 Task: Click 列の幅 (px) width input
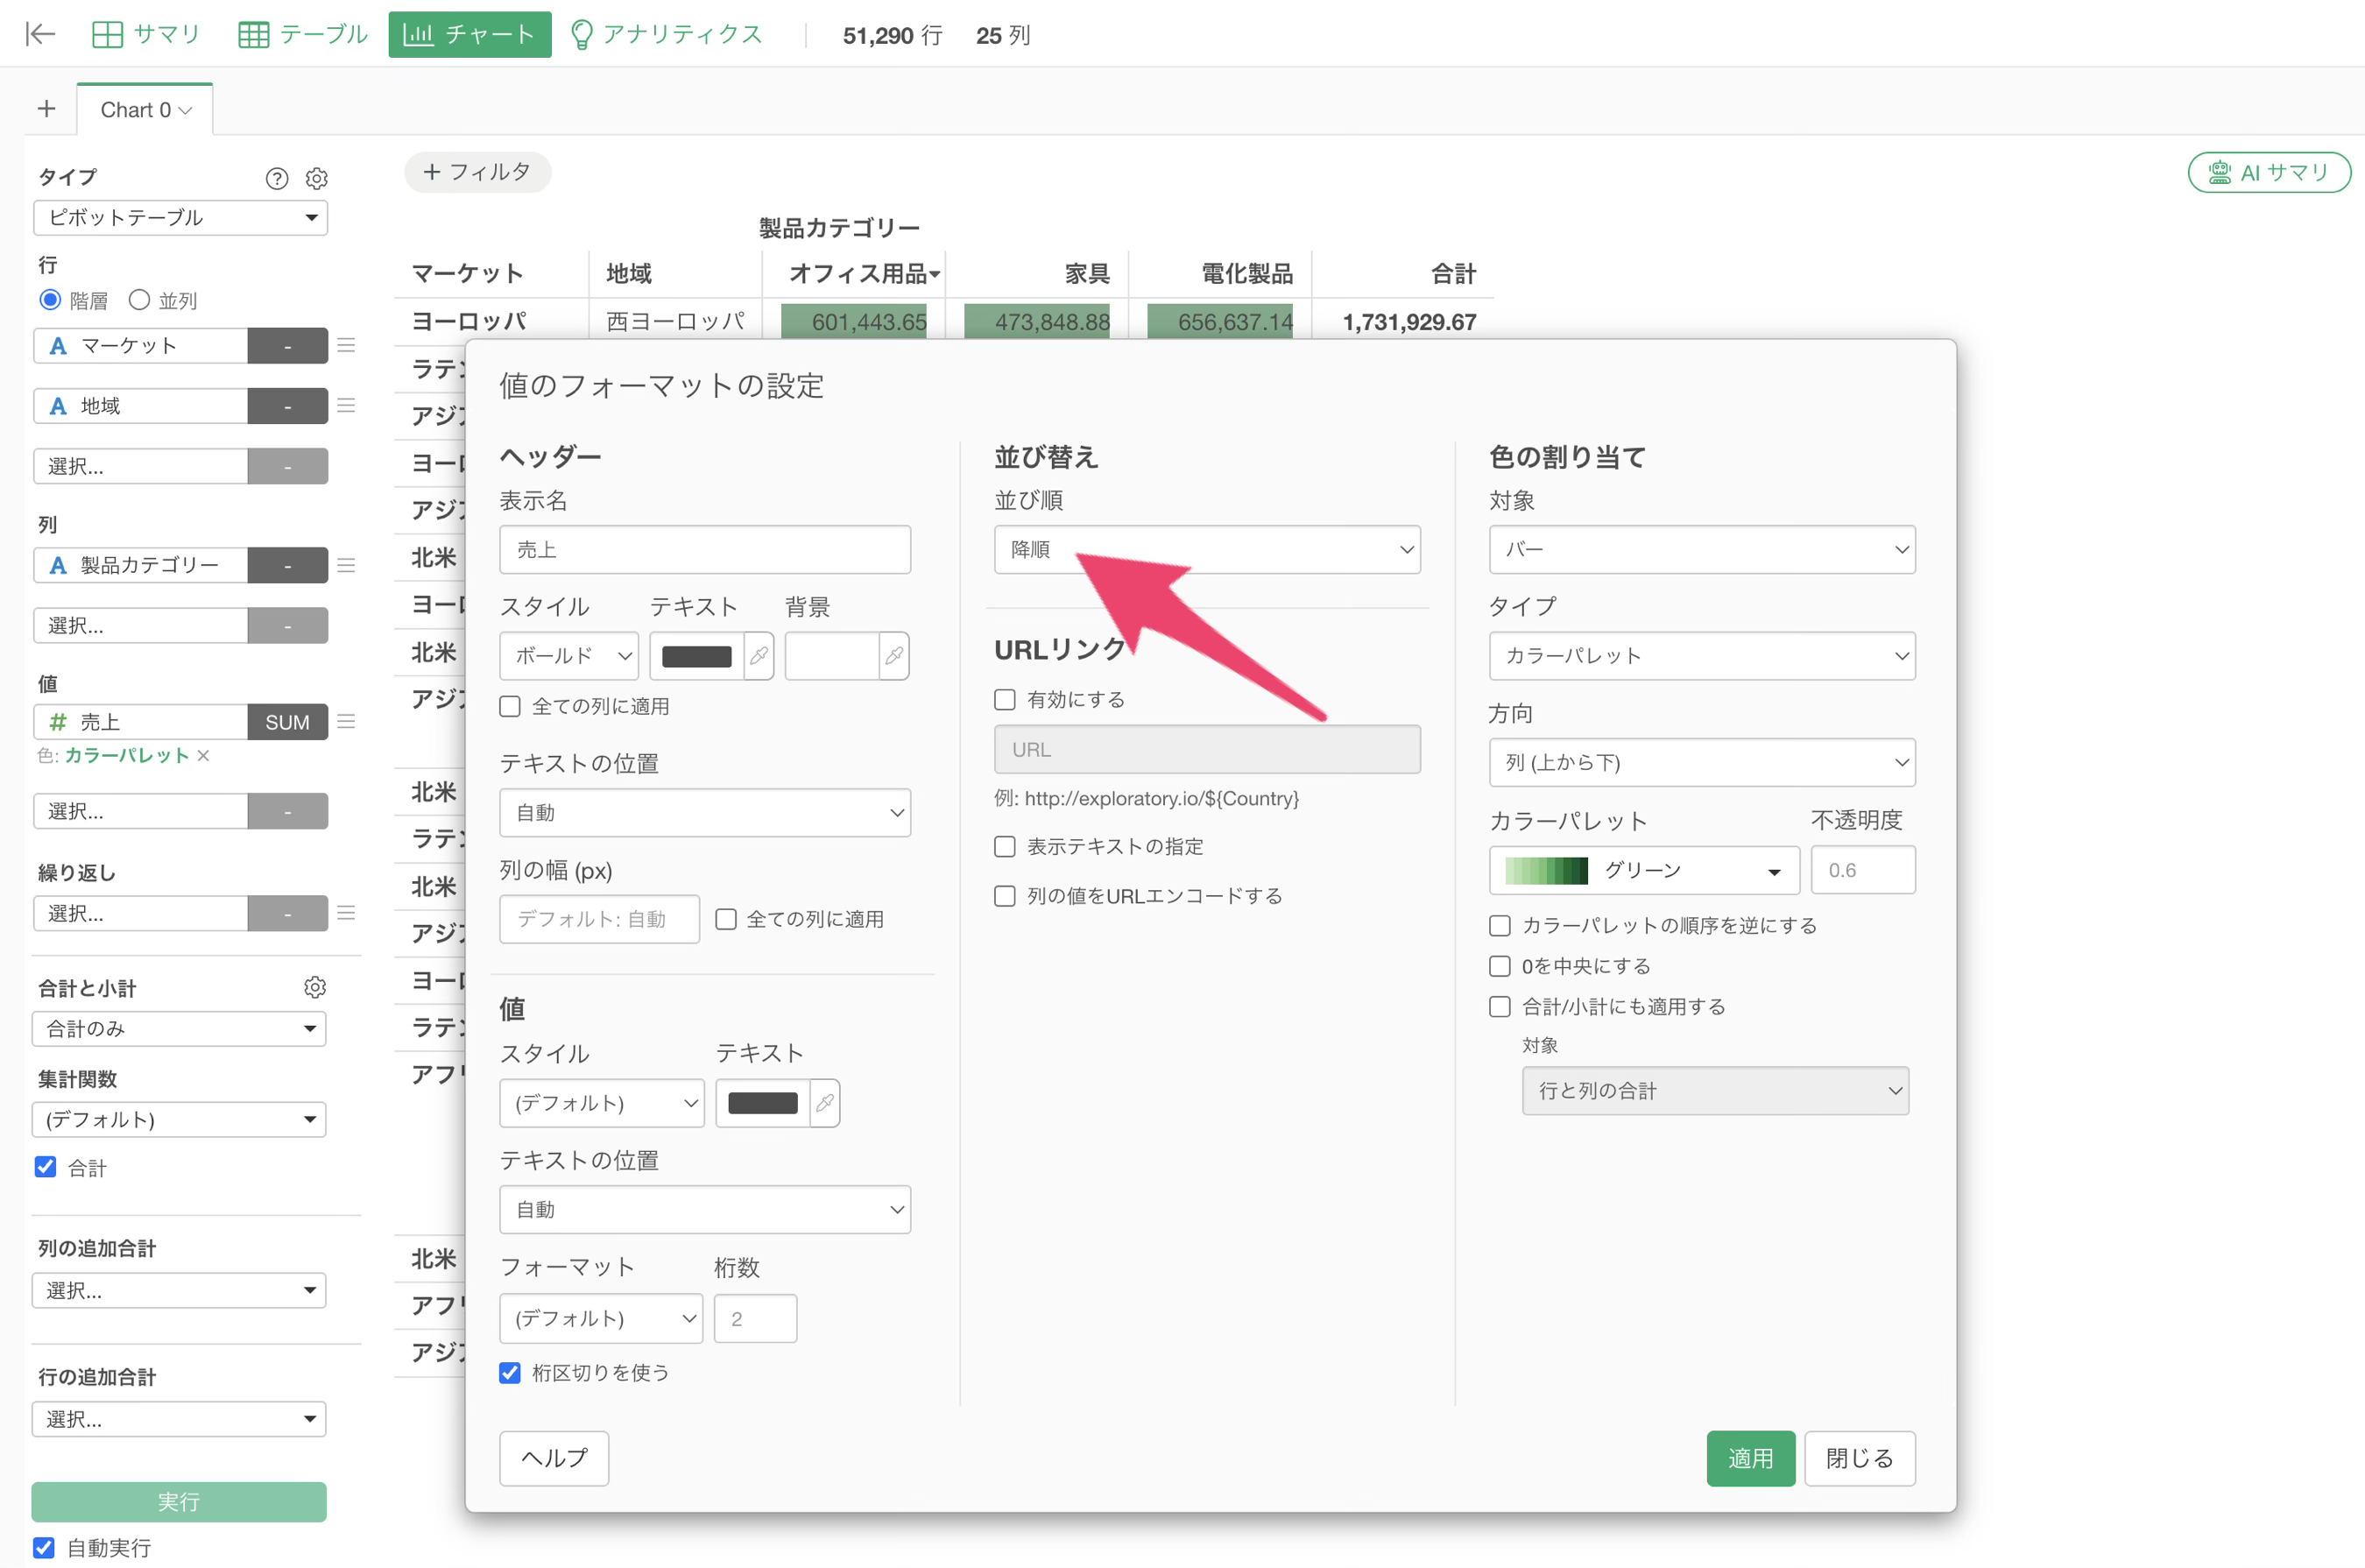click(x=599, y=919)
